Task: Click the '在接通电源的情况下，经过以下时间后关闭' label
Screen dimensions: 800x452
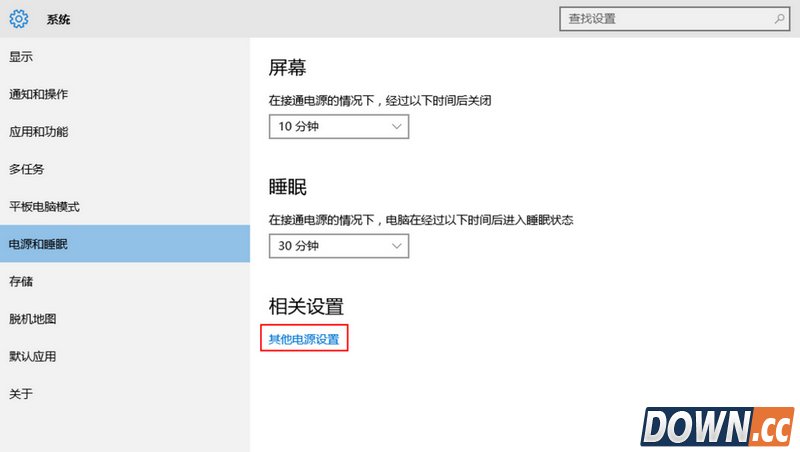Action: click(x=380, y=101)
